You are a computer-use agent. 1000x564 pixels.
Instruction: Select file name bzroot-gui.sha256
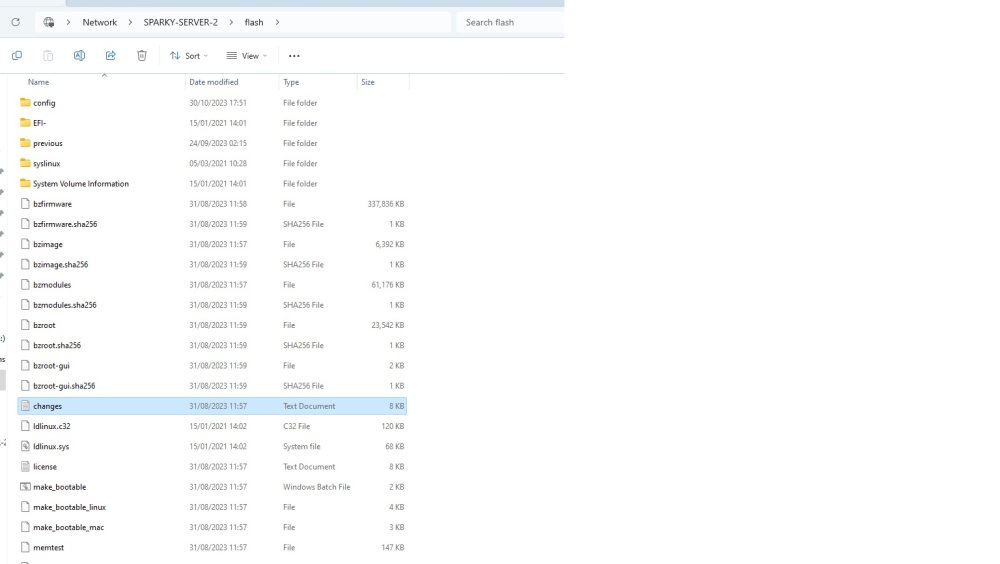pos(64,386)
